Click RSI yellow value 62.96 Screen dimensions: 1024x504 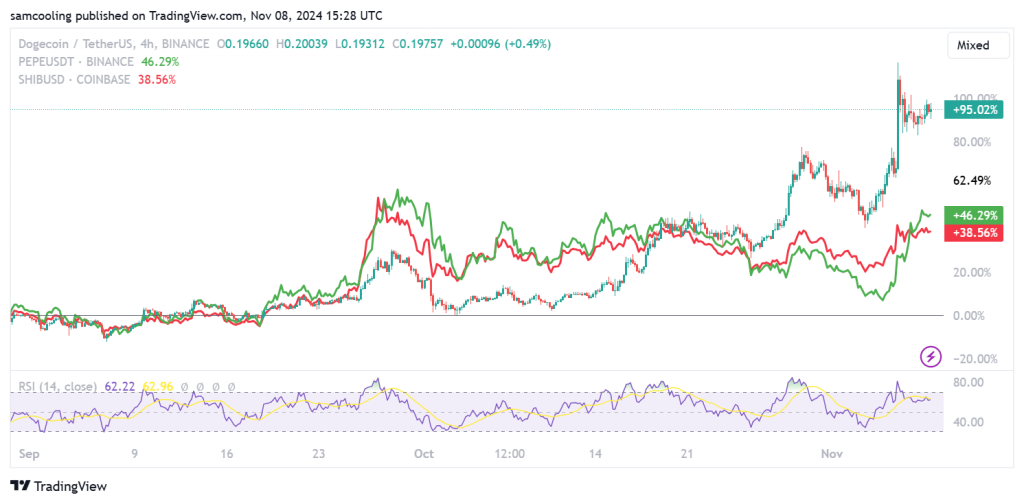click(x=157, y=386)
